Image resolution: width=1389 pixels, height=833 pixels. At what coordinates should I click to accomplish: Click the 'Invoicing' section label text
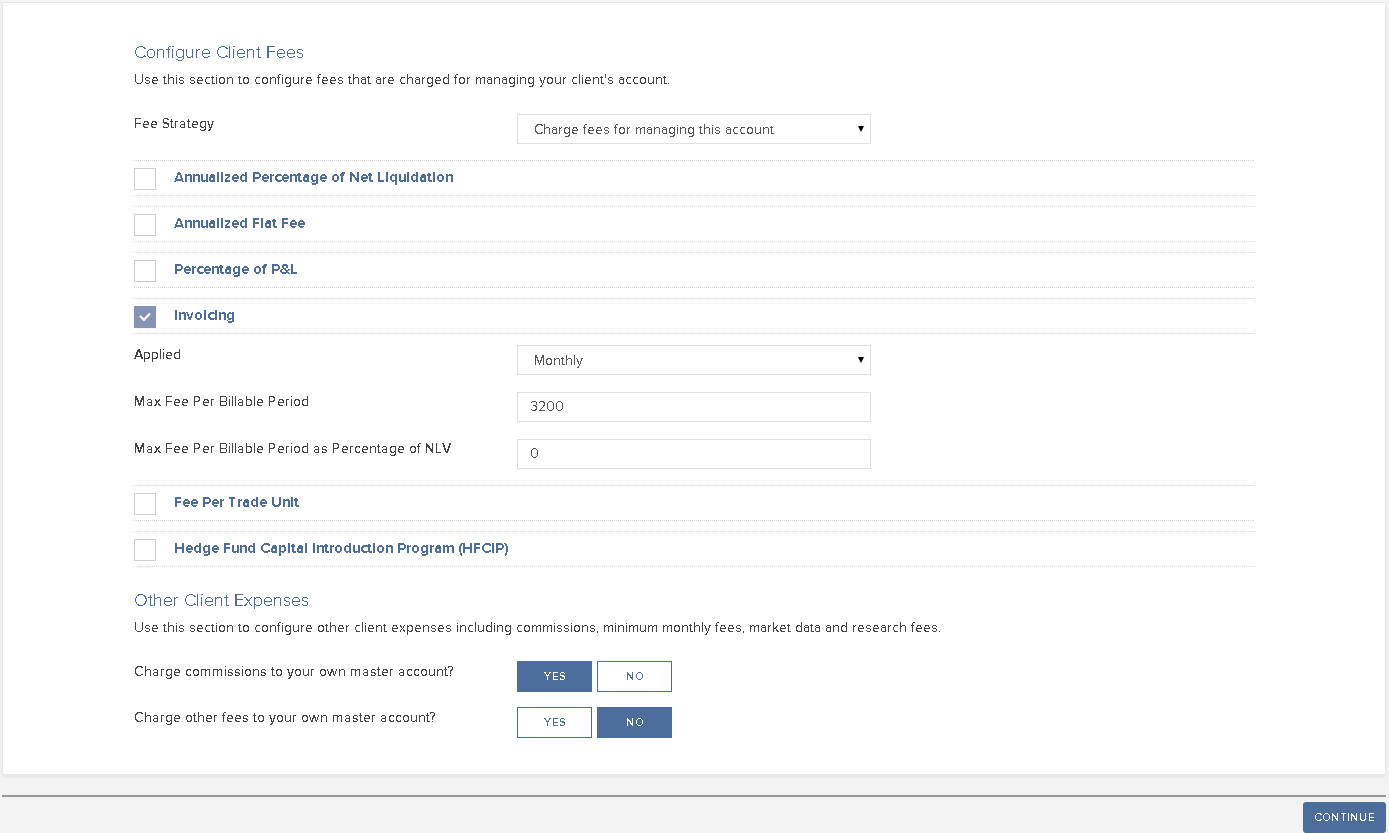click(204, 315)
